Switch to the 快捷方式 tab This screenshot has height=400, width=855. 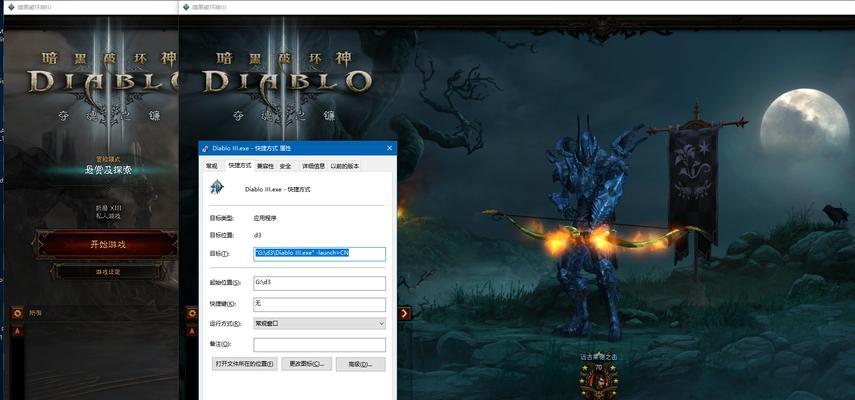239,165
